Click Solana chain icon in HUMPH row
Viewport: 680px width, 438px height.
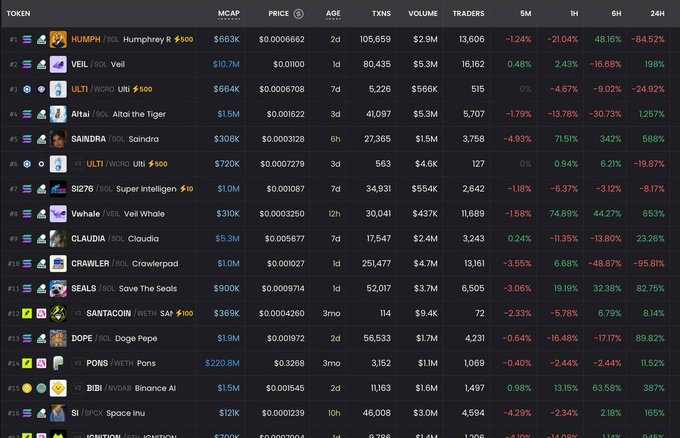[27, 39]
